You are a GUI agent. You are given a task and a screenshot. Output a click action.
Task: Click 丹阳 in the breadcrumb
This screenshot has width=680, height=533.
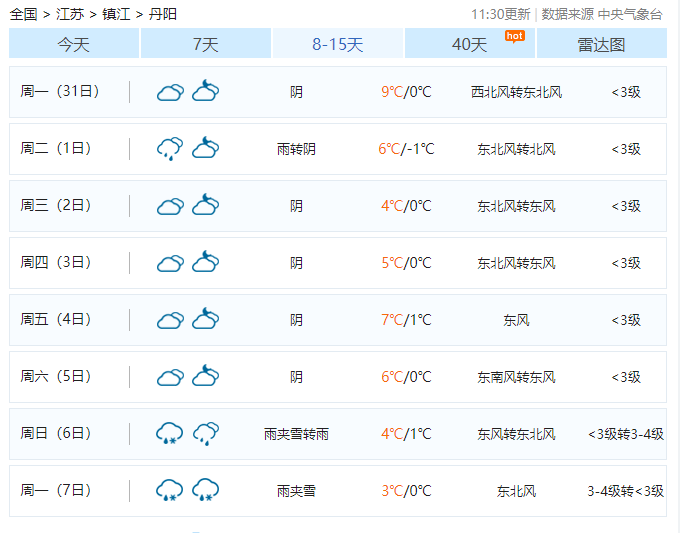(163, 14)
